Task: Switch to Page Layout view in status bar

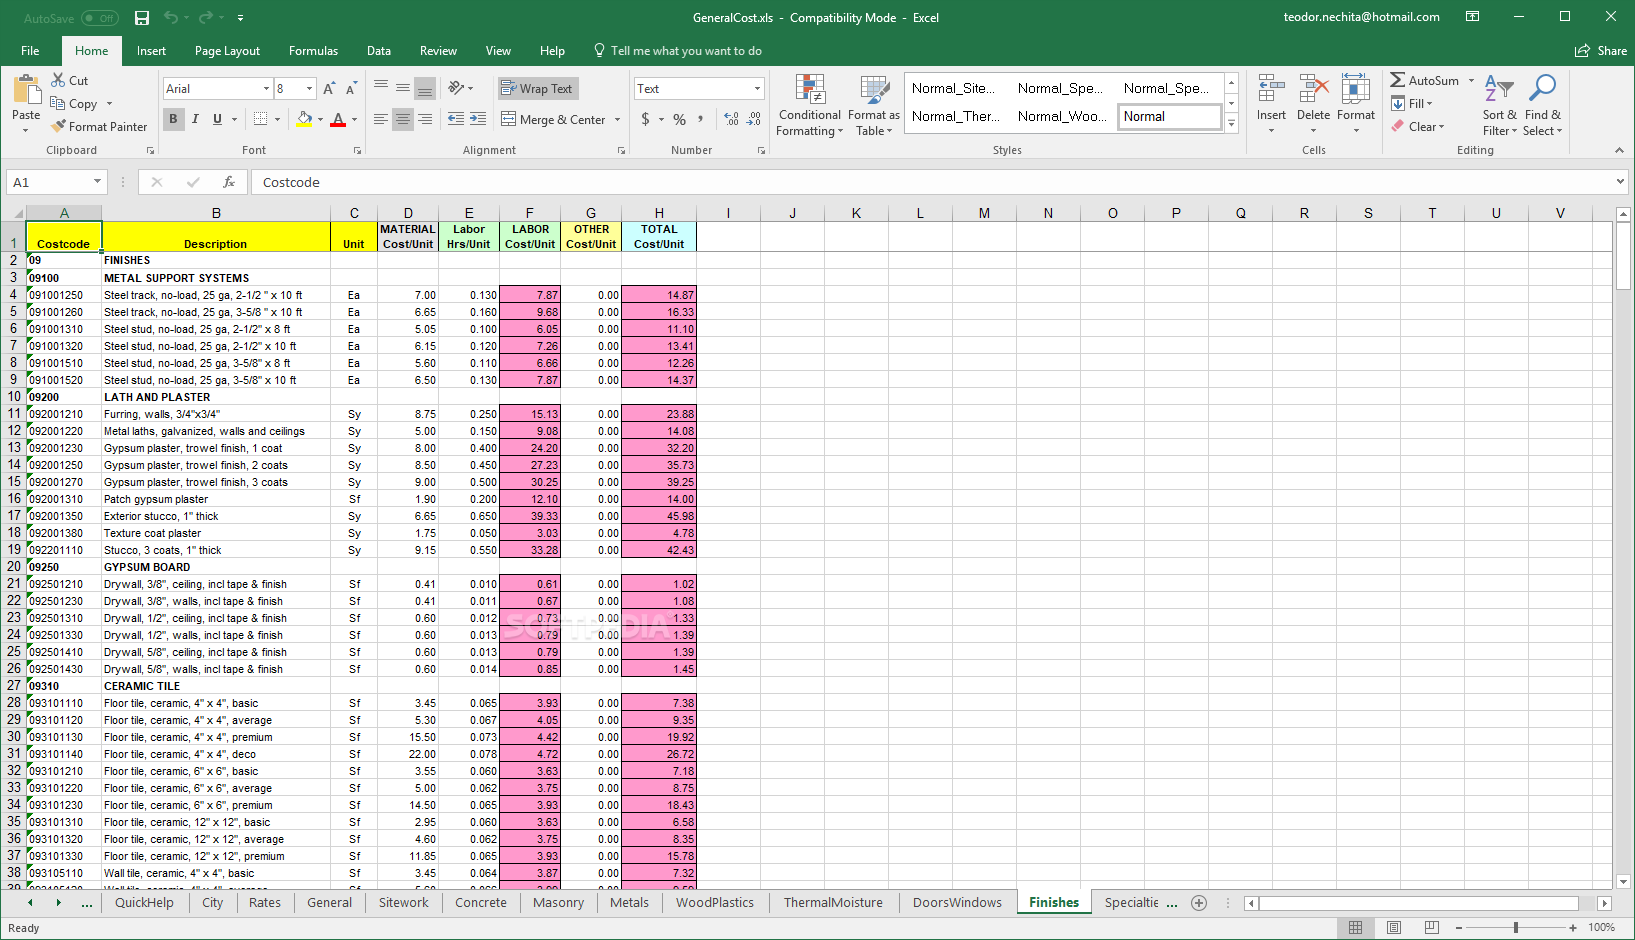Action: tap(1393, 927)
